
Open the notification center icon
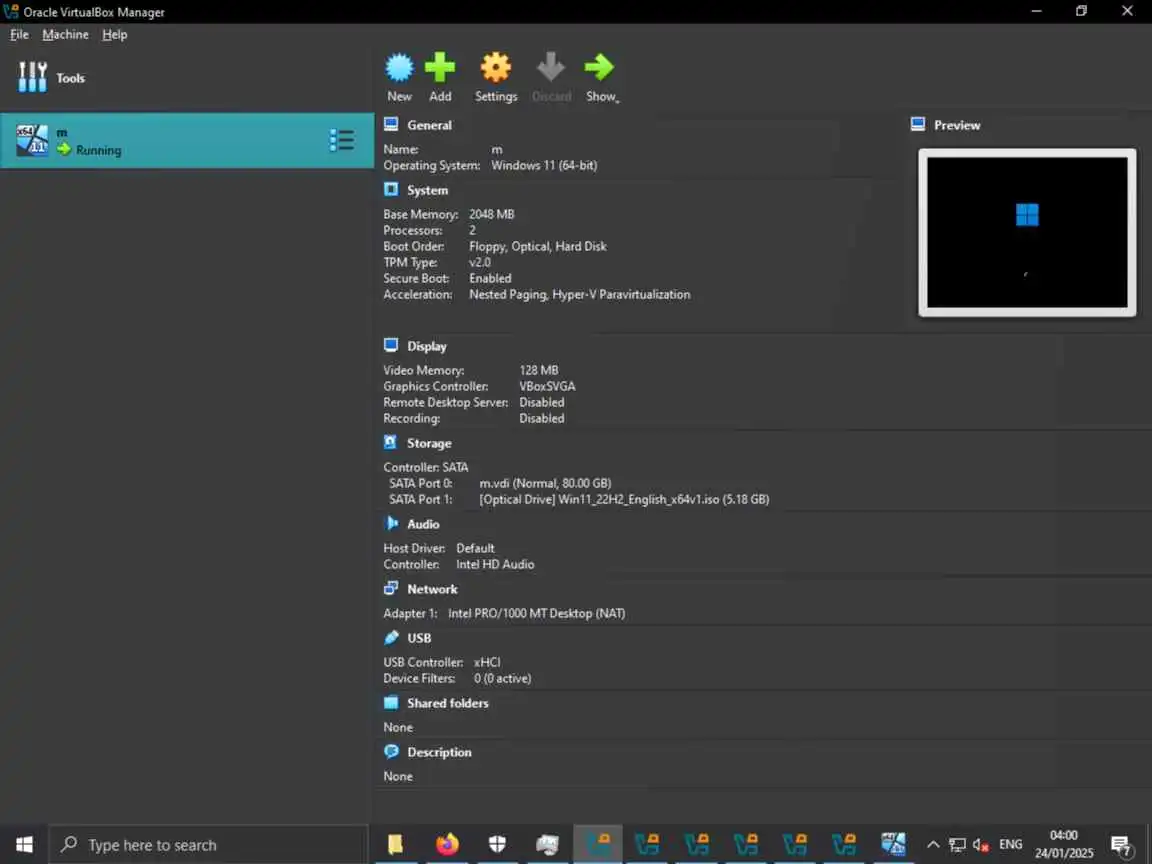click(x=1121, y=846)
